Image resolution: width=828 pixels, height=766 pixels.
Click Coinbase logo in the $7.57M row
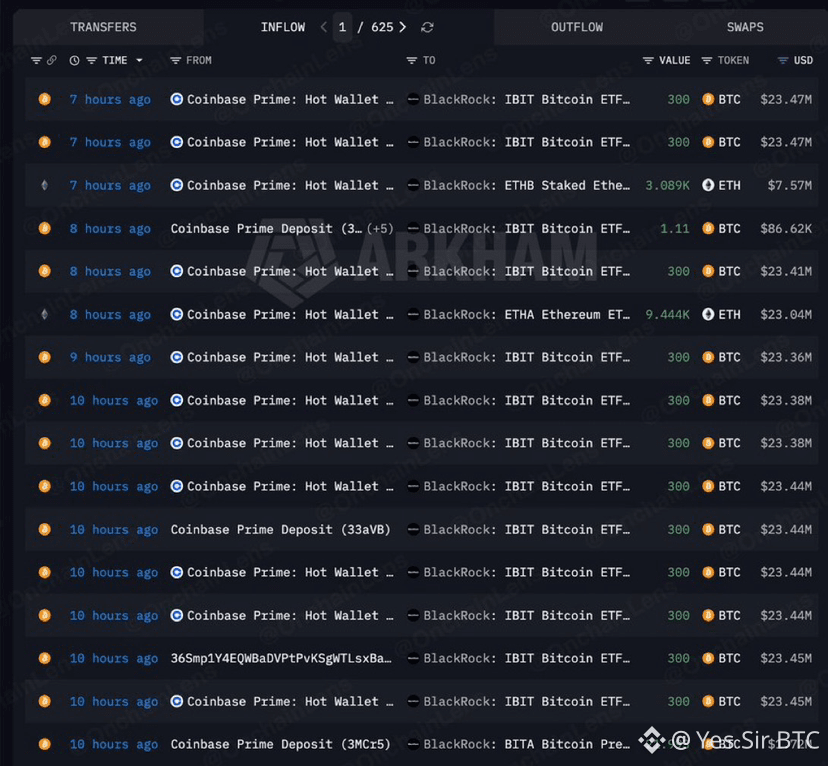pyautogui.click(x=177, y=185)
